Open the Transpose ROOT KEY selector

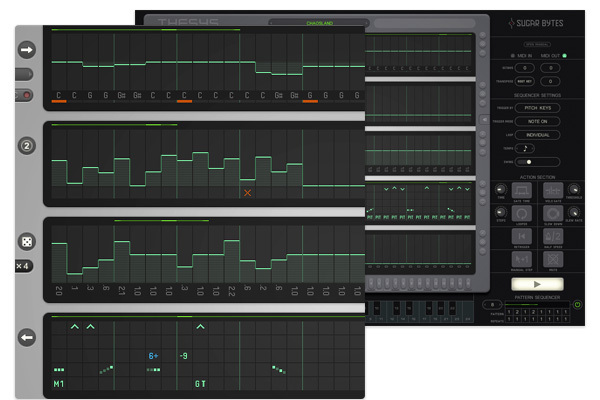(x=525, y=81)
